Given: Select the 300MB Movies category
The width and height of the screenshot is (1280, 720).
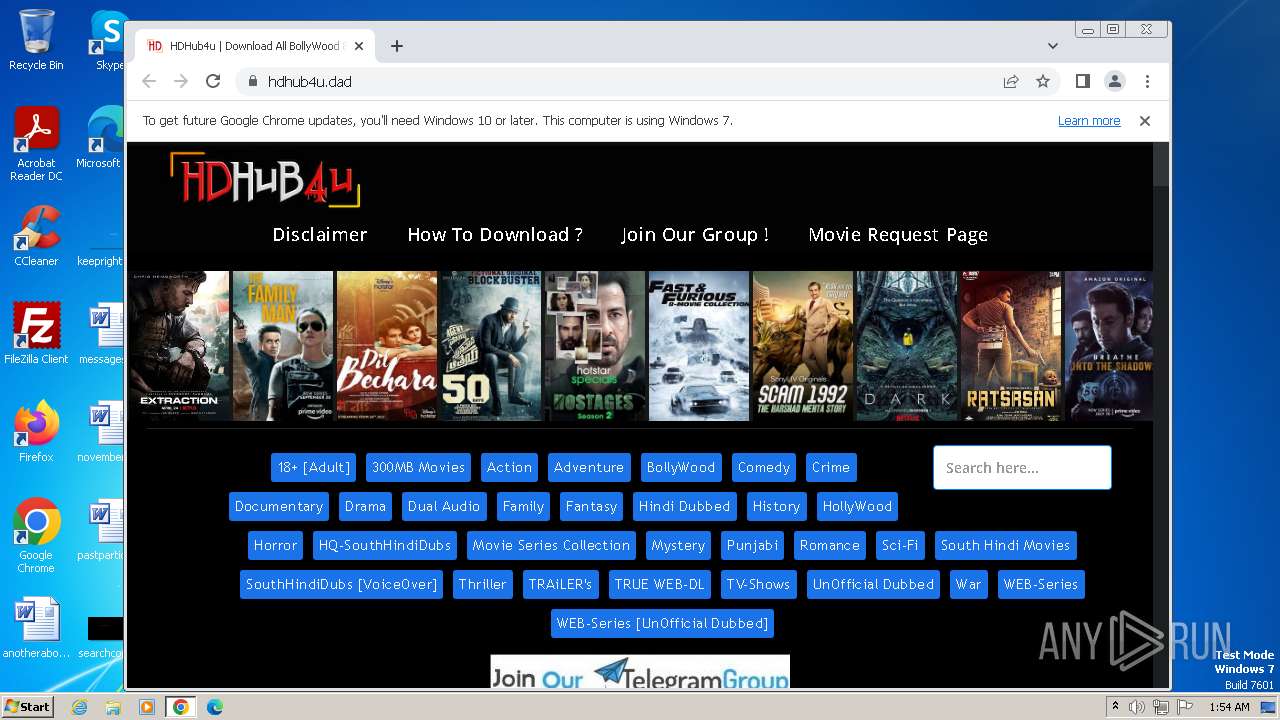Looking at the screenshot, I should tap(418, 467).
